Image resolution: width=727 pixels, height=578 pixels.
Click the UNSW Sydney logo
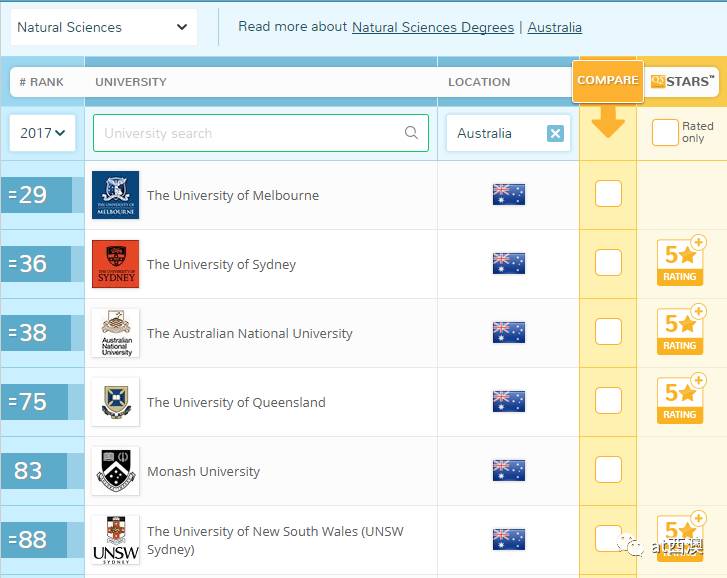[x=115, y=540]
